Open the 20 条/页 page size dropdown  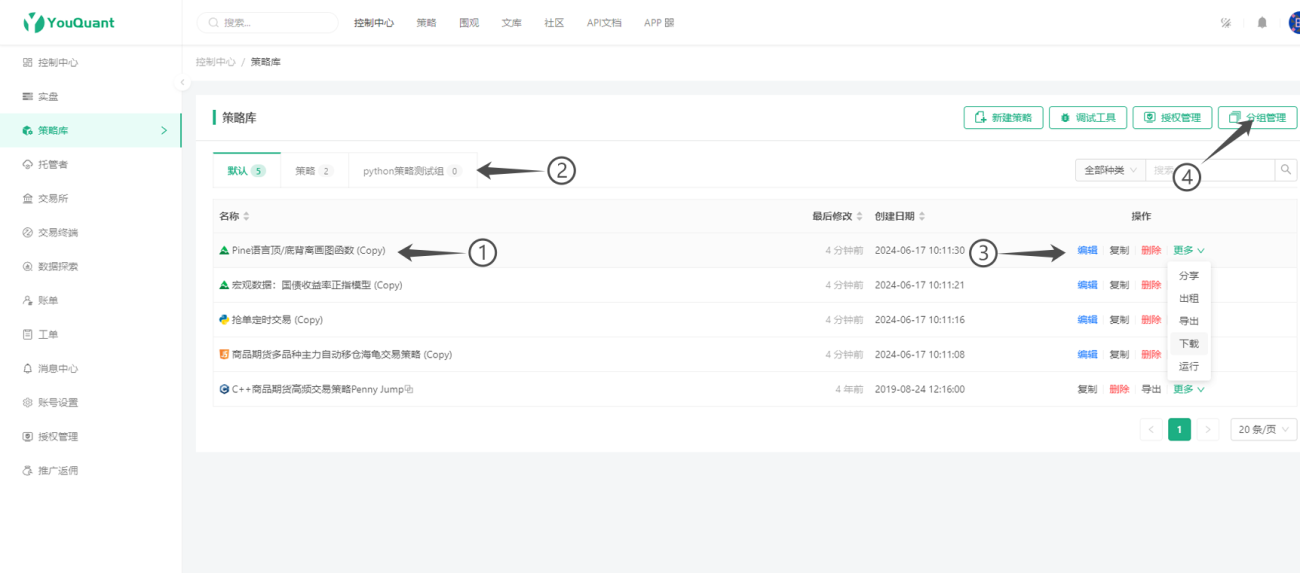[x=1264, y=429]
